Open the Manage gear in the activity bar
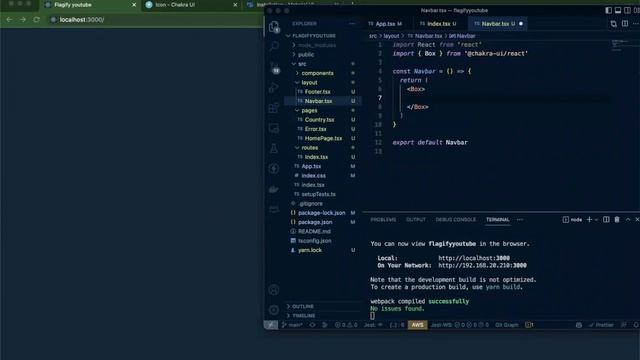 (x=274, y=310)
